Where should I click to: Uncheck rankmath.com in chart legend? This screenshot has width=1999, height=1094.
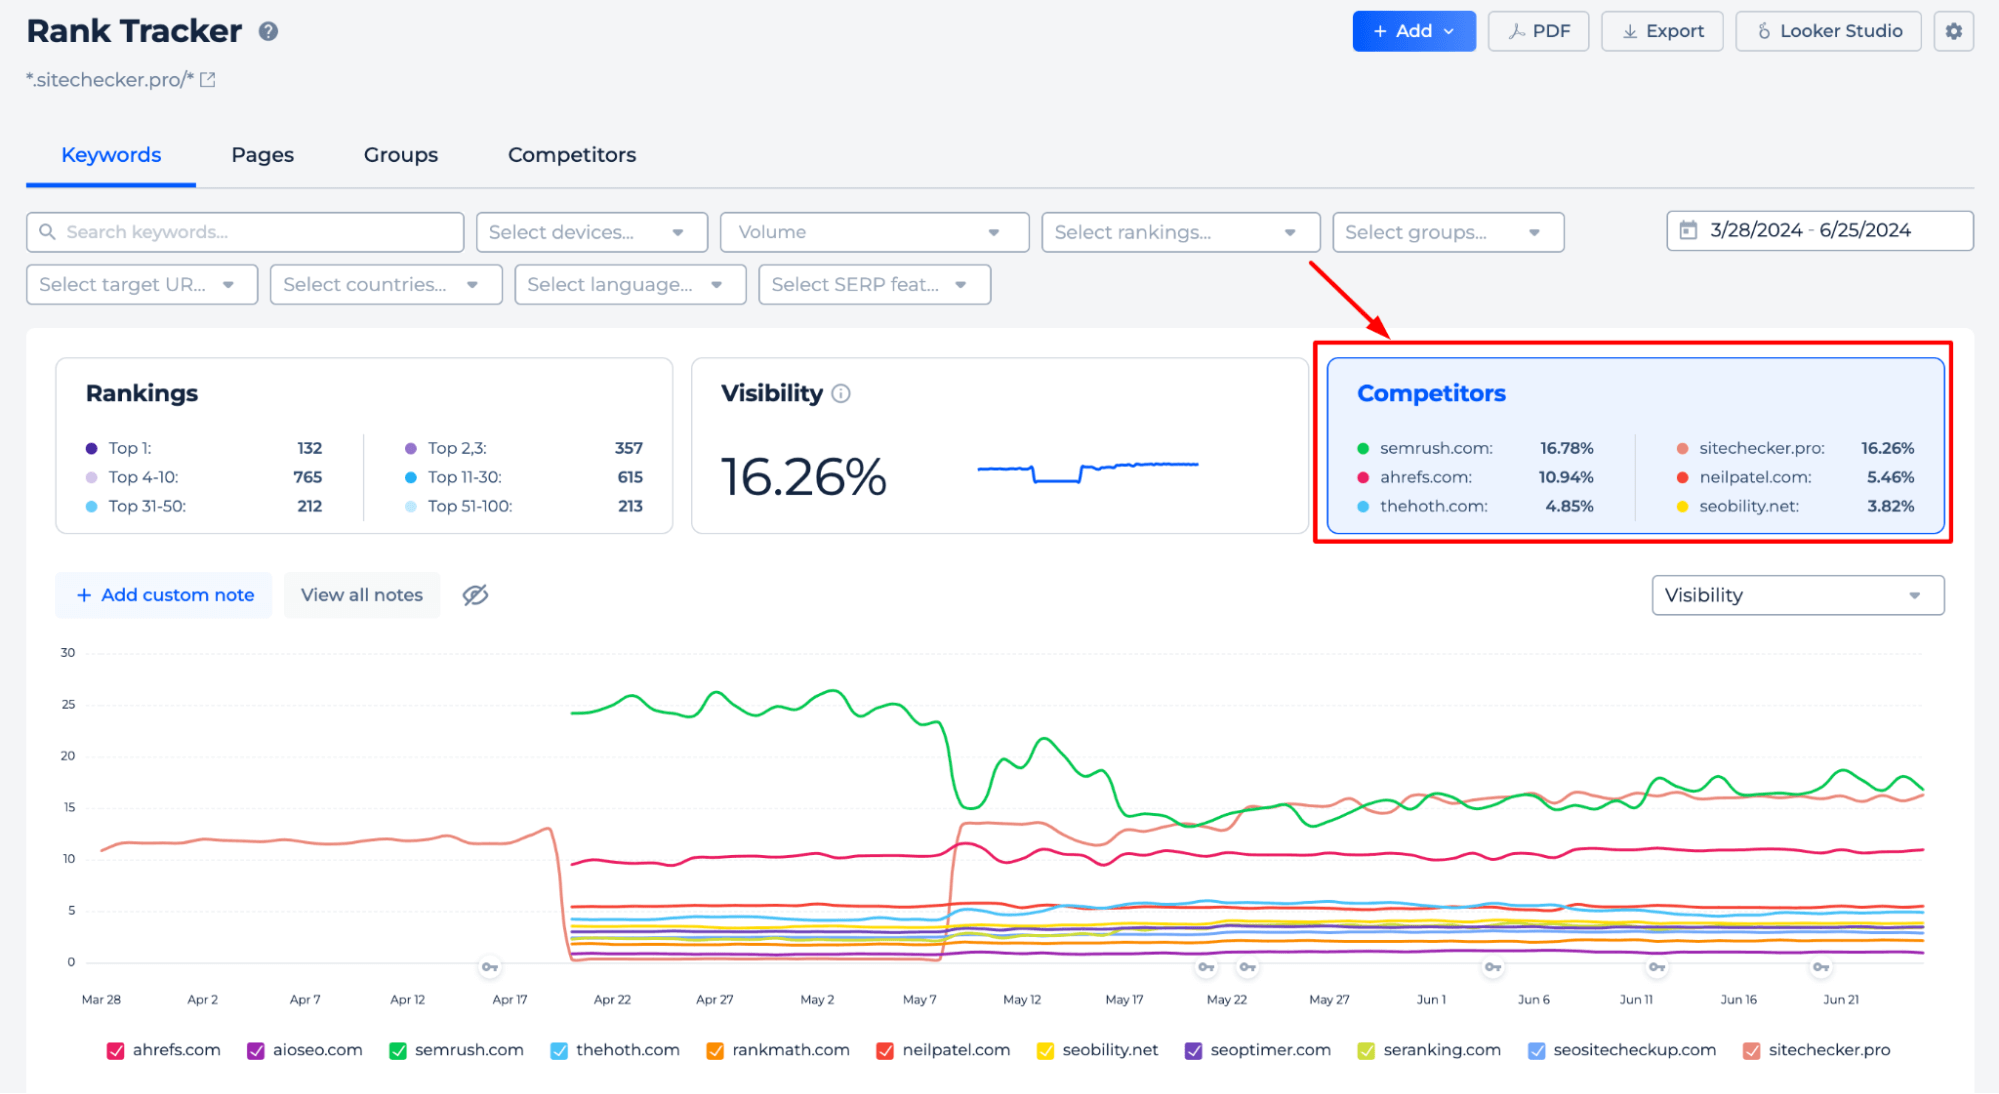tap(715, 1050)
